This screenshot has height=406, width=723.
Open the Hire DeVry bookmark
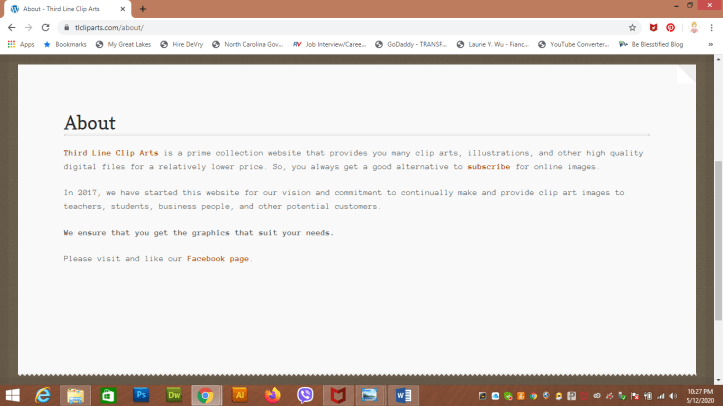click(182, 44)
